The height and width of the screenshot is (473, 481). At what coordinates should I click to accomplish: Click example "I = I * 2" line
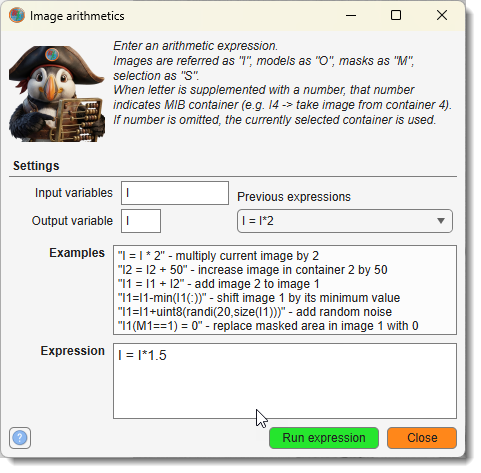tap(218, 256)
